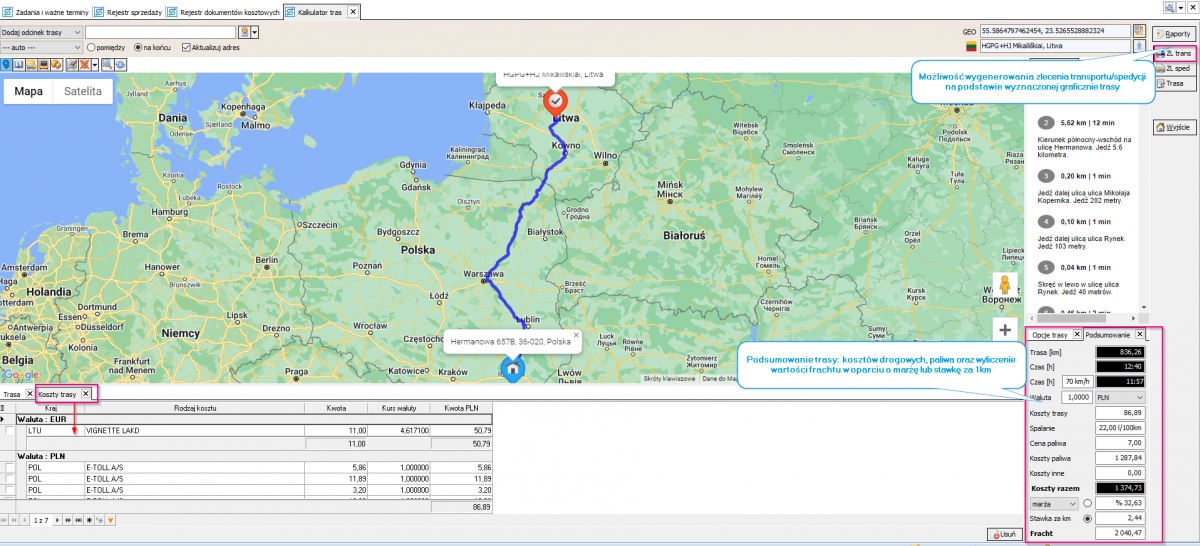Click the blue refresh map toolbar icon
This screenshot has width=1200, height=546.
(120, 65)
